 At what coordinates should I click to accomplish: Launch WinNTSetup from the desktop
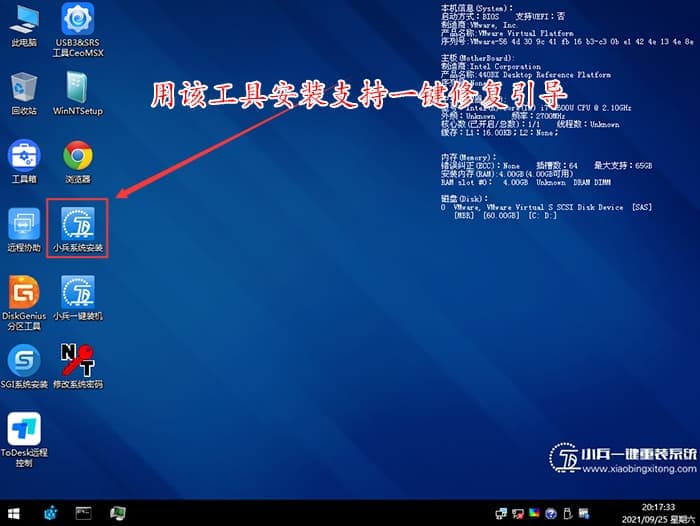78,94
